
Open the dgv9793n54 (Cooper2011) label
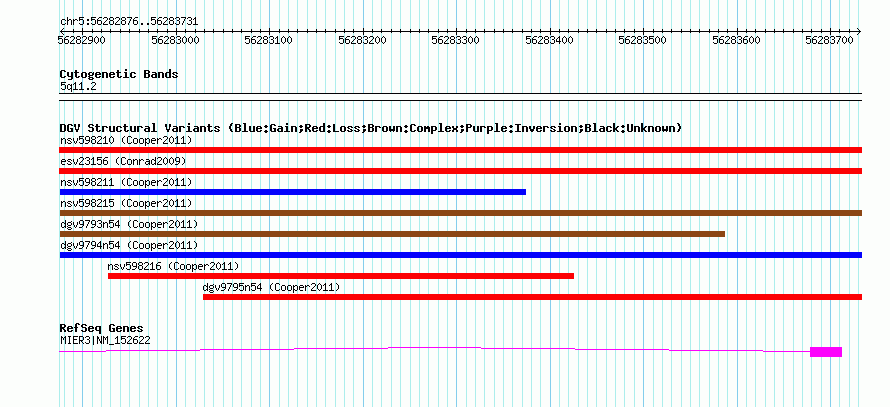[x=129, y=224]
